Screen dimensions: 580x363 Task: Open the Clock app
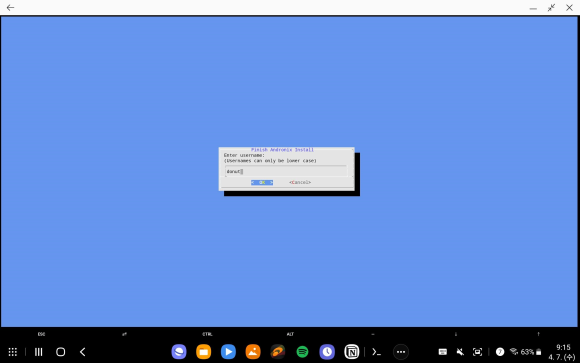tap(327, 352)
